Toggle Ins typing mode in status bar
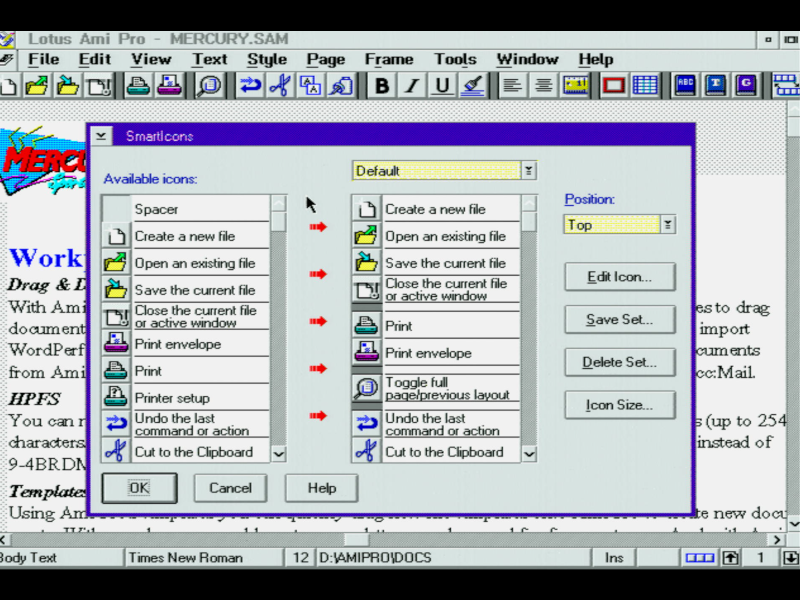This screenshot has width=800, height=600. click(x=614, y=558)
